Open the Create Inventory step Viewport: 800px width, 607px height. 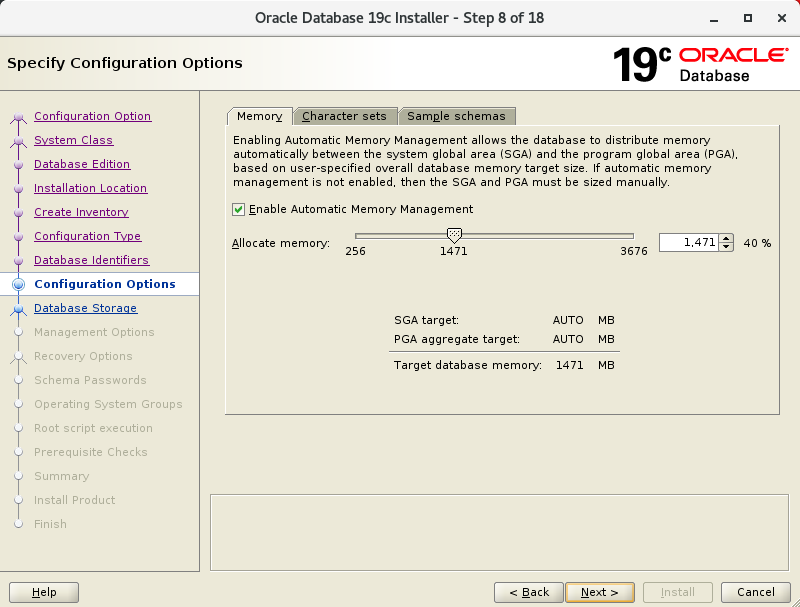[x=81, y=212]
